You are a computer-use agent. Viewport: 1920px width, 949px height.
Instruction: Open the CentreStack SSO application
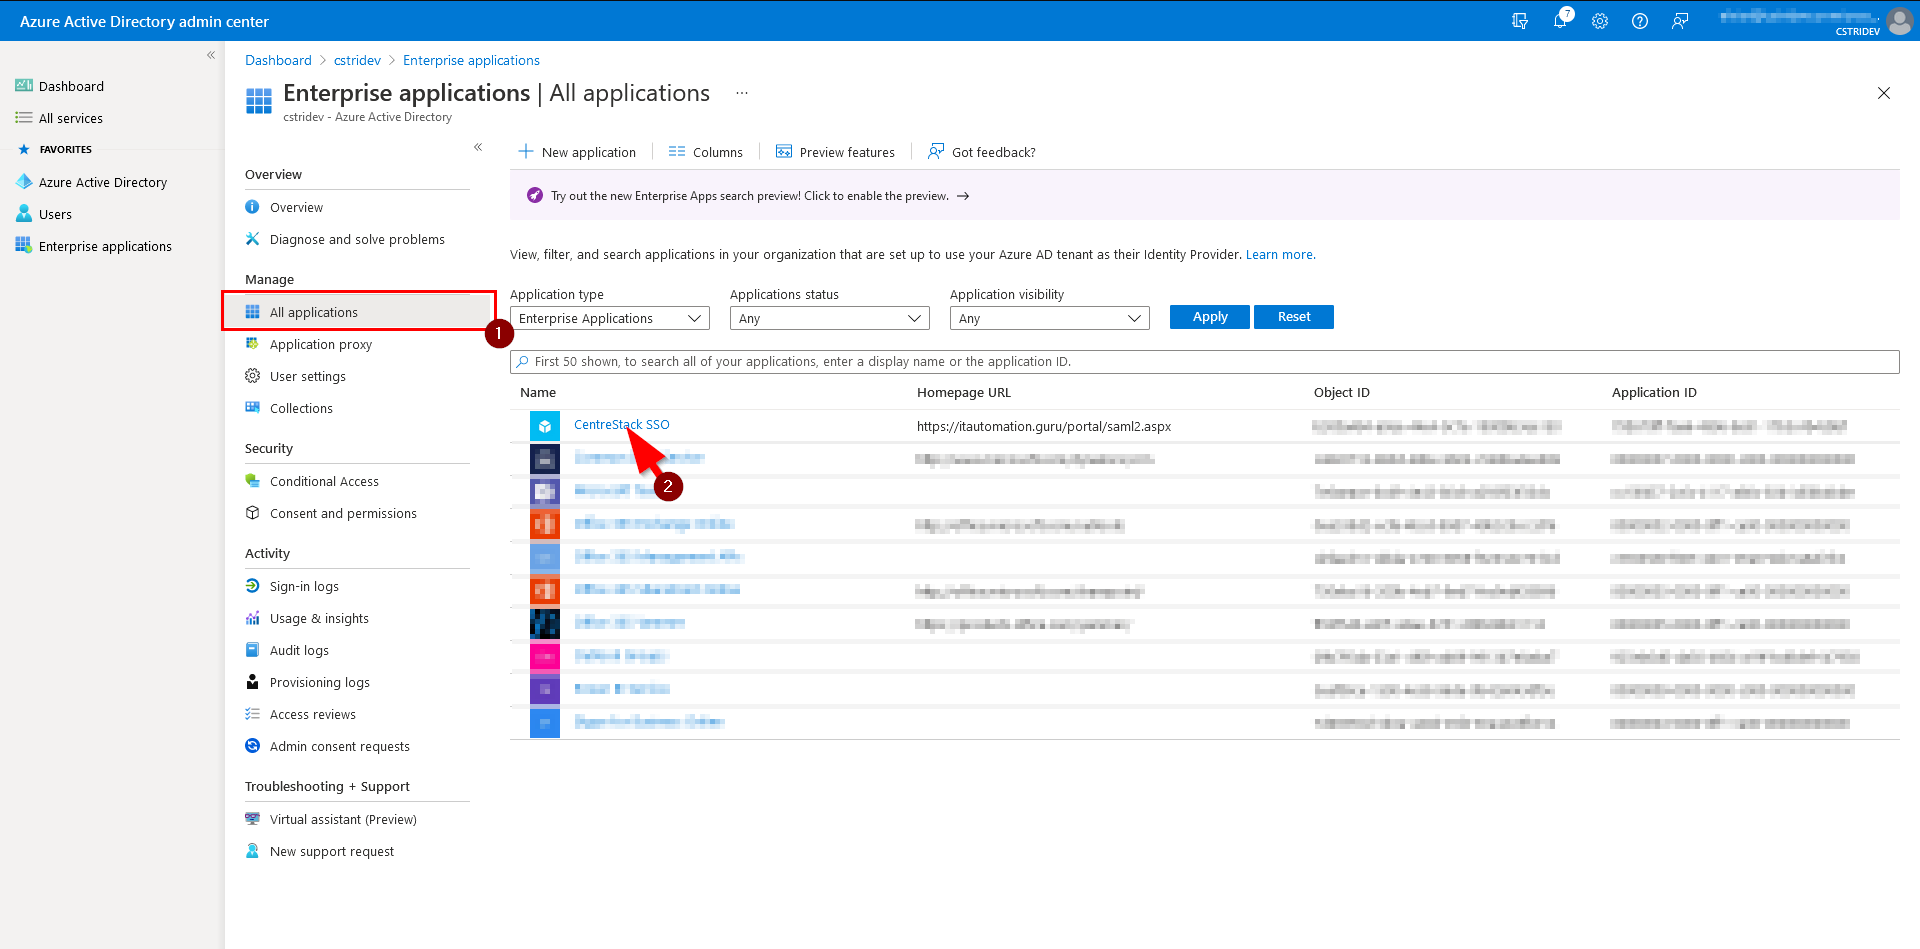[x=622, y=425]
